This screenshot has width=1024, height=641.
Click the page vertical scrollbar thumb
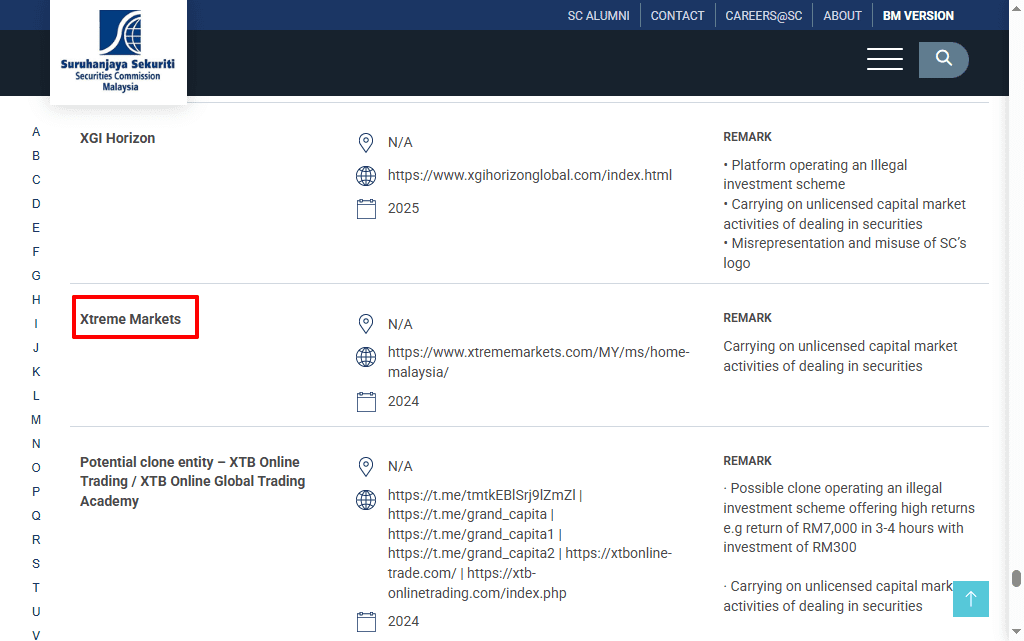click(1016, 579)
